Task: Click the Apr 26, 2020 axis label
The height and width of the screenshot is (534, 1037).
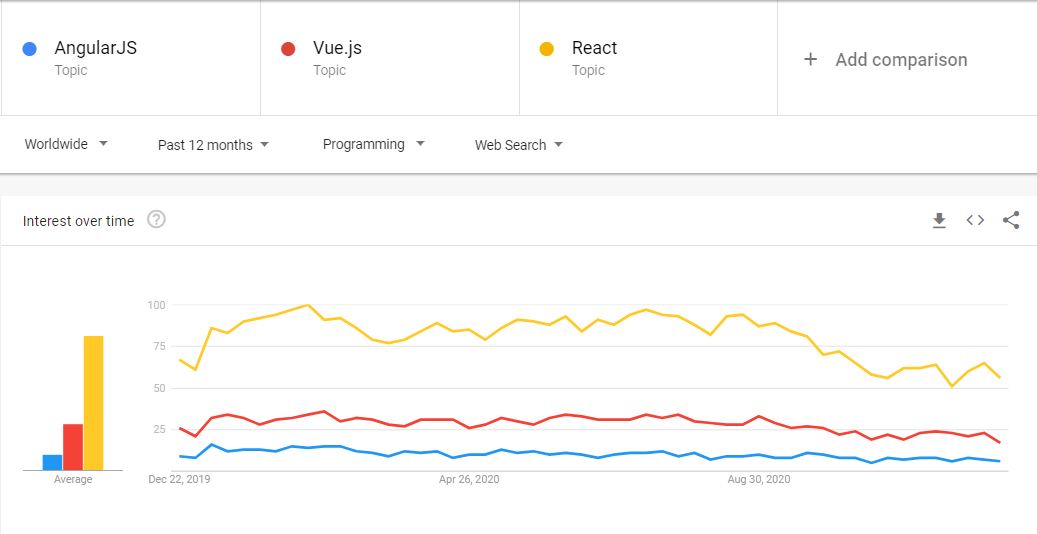Action: coord(469,480)
